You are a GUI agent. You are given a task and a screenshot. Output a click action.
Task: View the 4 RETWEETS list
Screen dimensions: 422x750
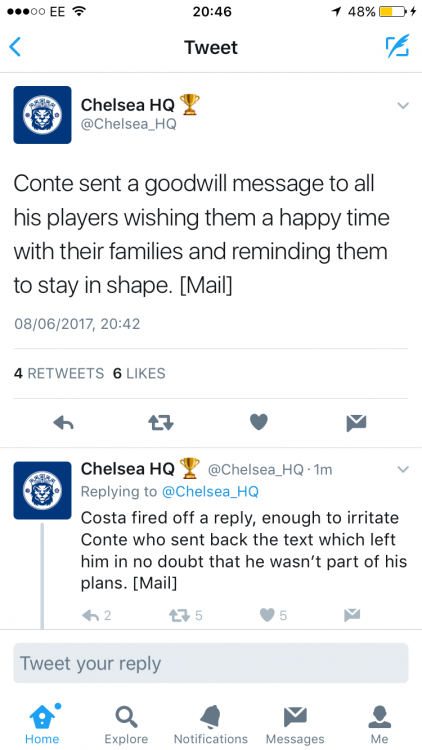click(59, 374)
